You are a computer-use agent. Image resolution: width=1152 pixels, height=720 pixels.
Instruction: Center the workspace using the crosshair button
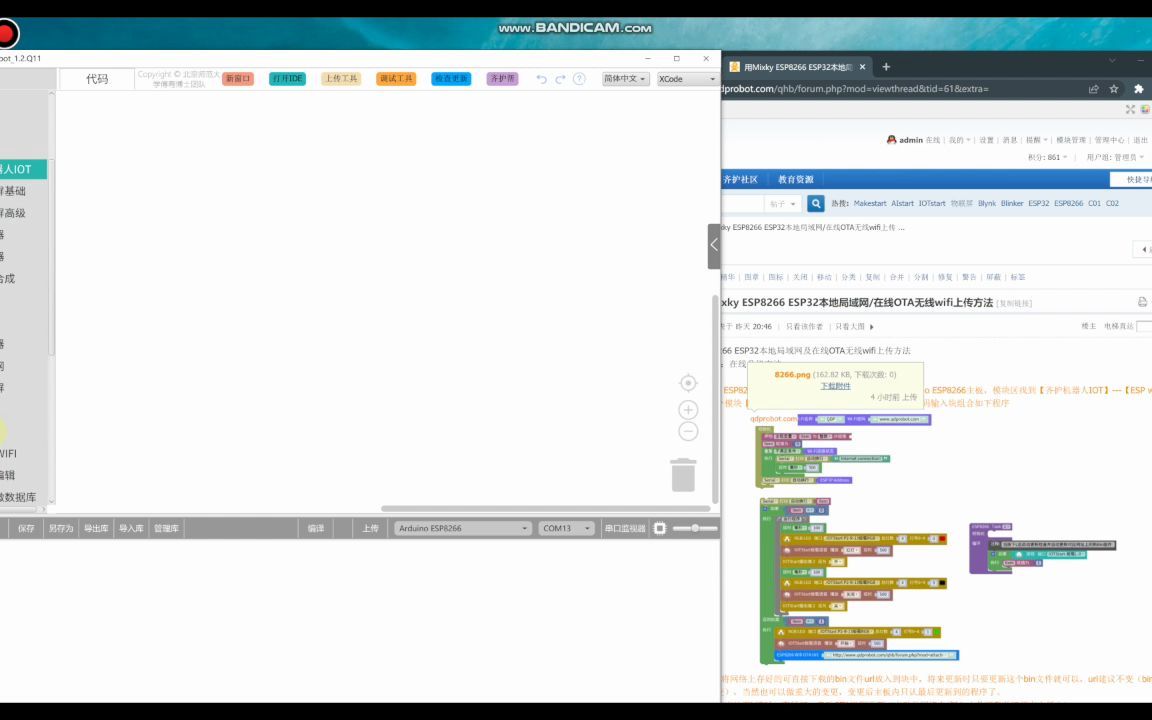pyautogui.click(x=688, y=382)
